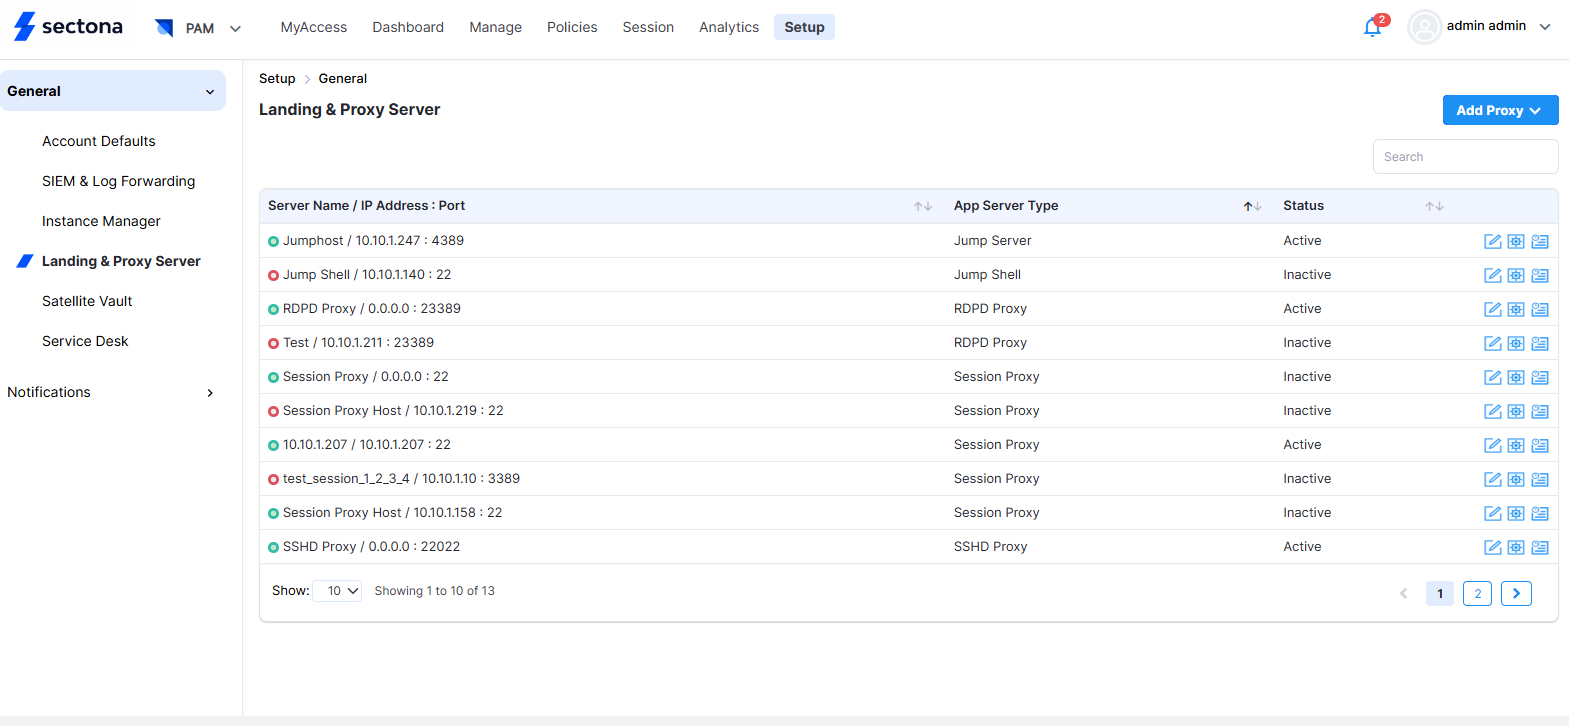
Task: Open the notifications bell icon
Action: (x=1373, y=27)
